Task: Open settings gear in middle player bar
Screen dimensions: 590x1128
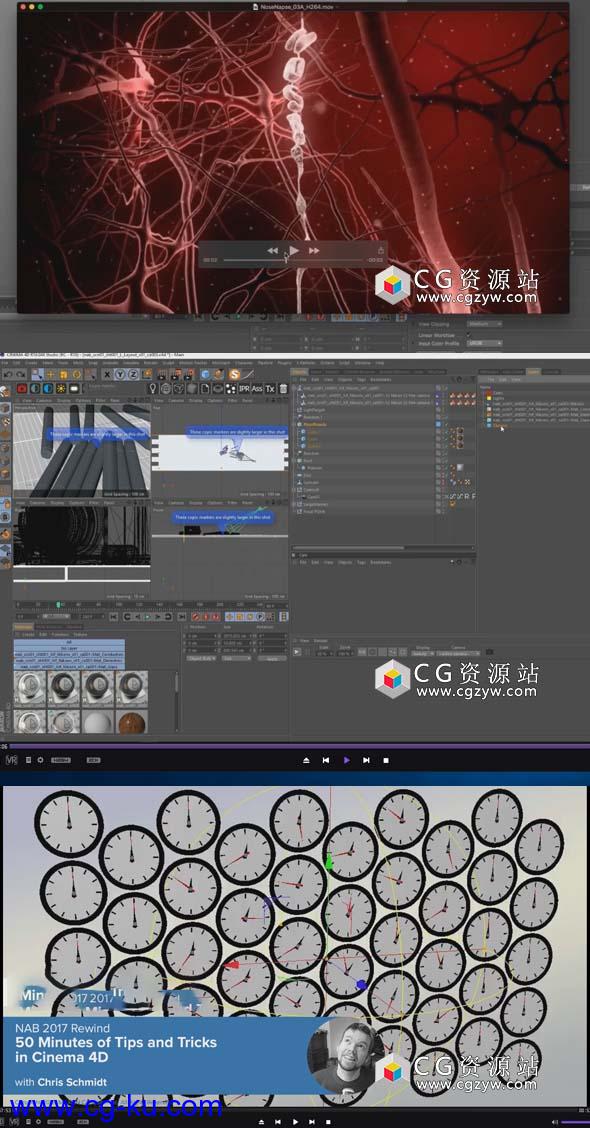Action: (x=40, y=760)
